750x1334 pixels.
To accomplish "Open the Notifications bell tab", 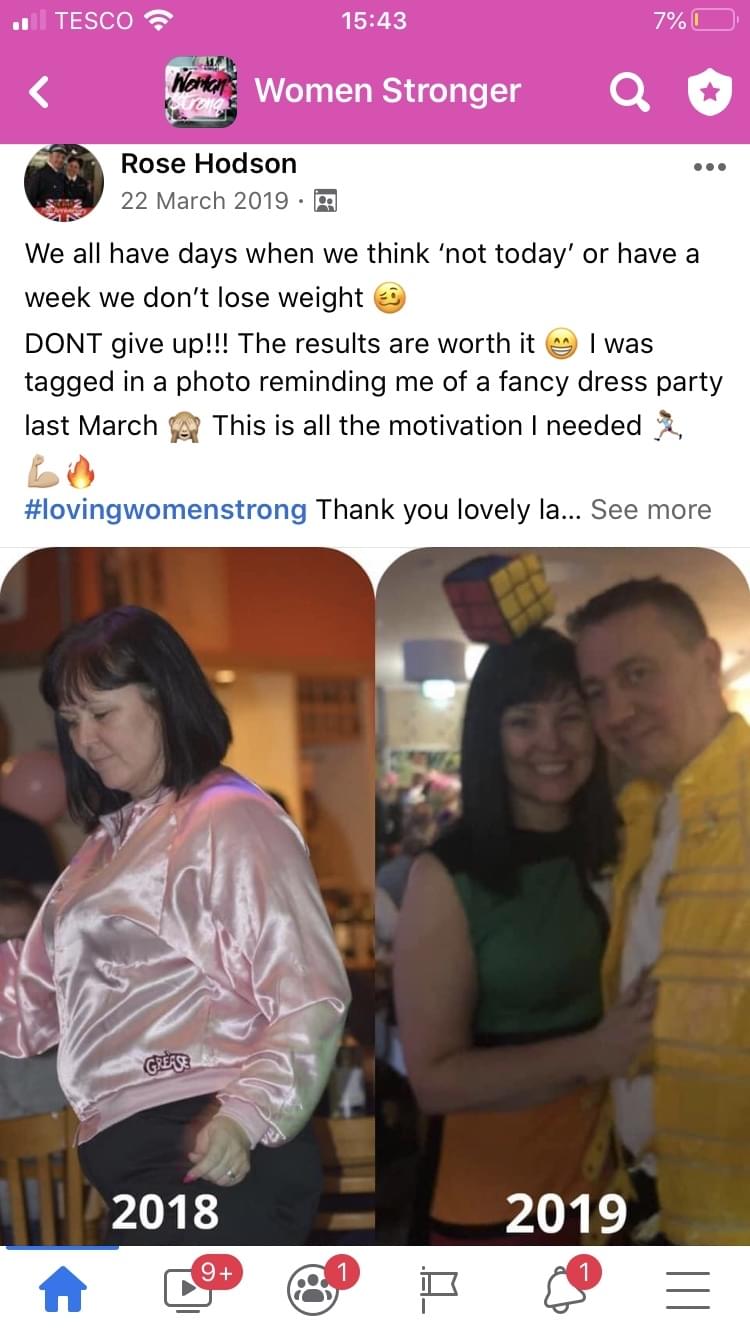I will (x=563, y=1290).
